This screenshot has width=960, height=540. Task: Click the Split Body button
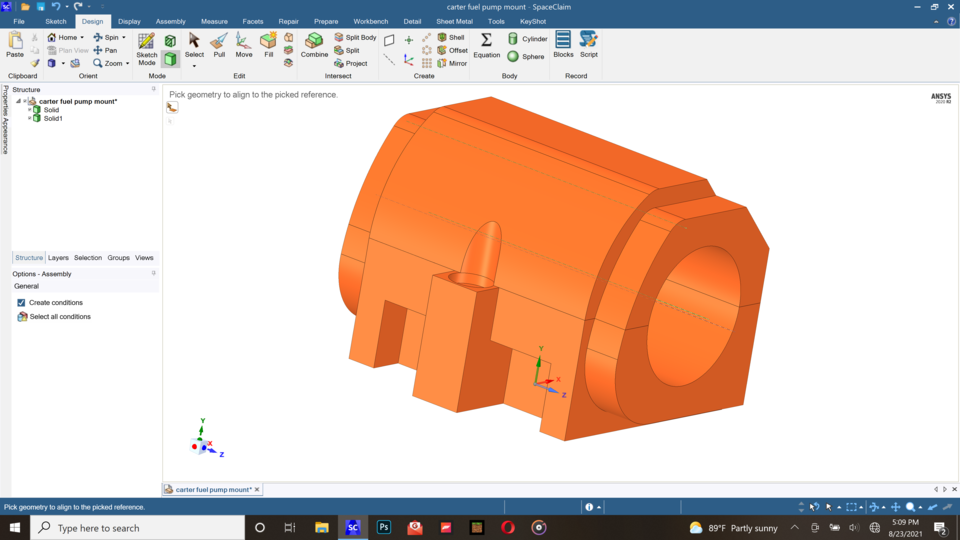pyautogui.click(x=355, y=37)
